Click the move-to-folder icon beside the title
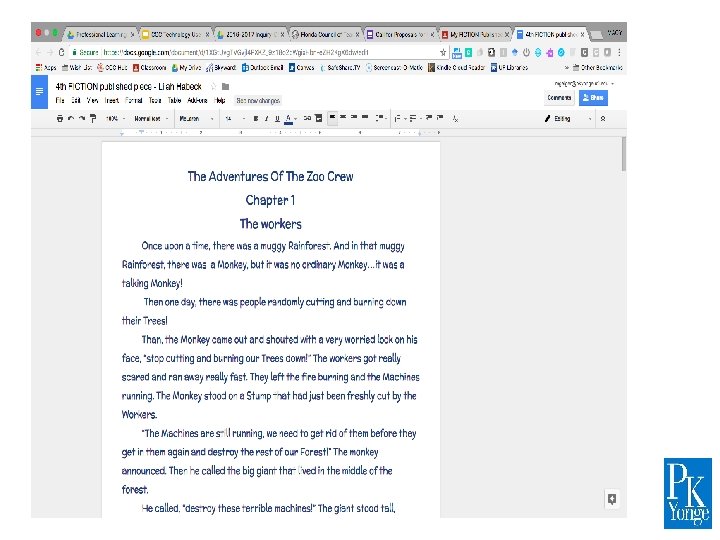720x540 pixels. (225, 86)
